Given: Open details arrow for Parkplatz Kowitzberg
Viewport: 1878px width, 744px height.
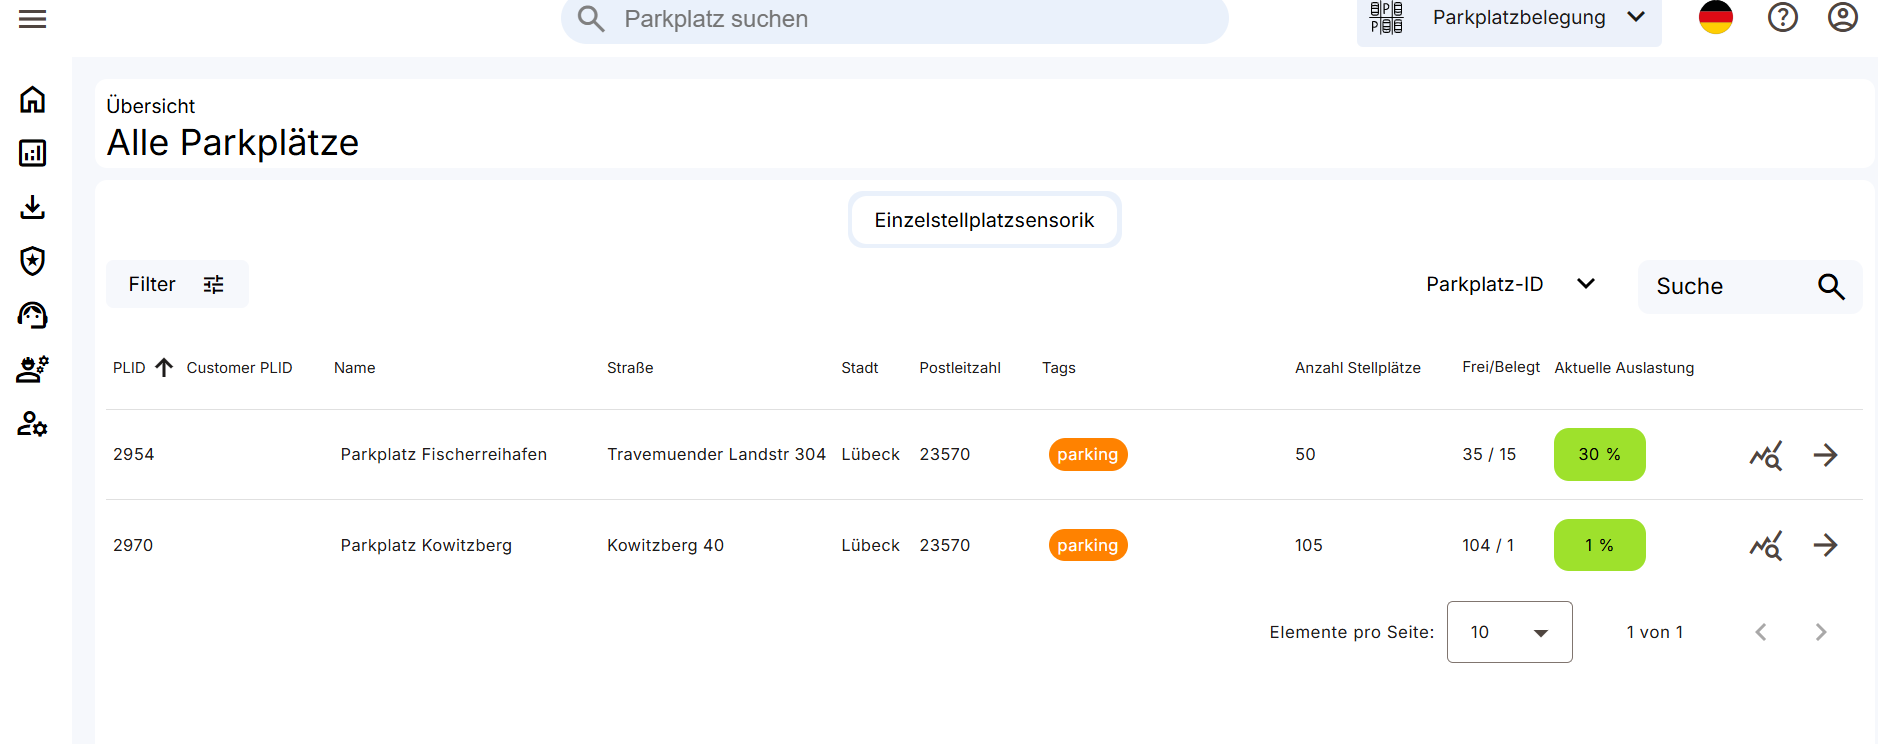Looking at the screenshot, I should pyautogui.click(x=1825, y=545).
